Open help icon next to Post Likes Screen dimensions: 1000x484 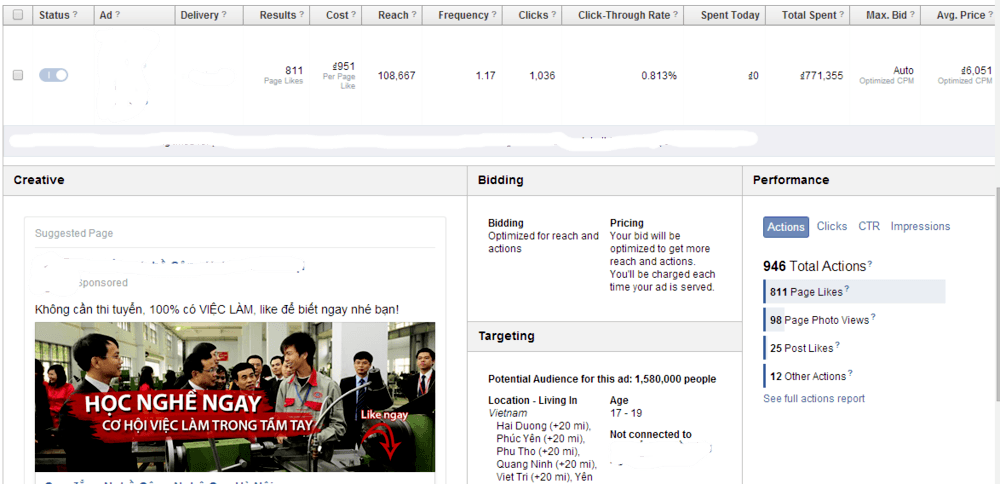[837, 346]
